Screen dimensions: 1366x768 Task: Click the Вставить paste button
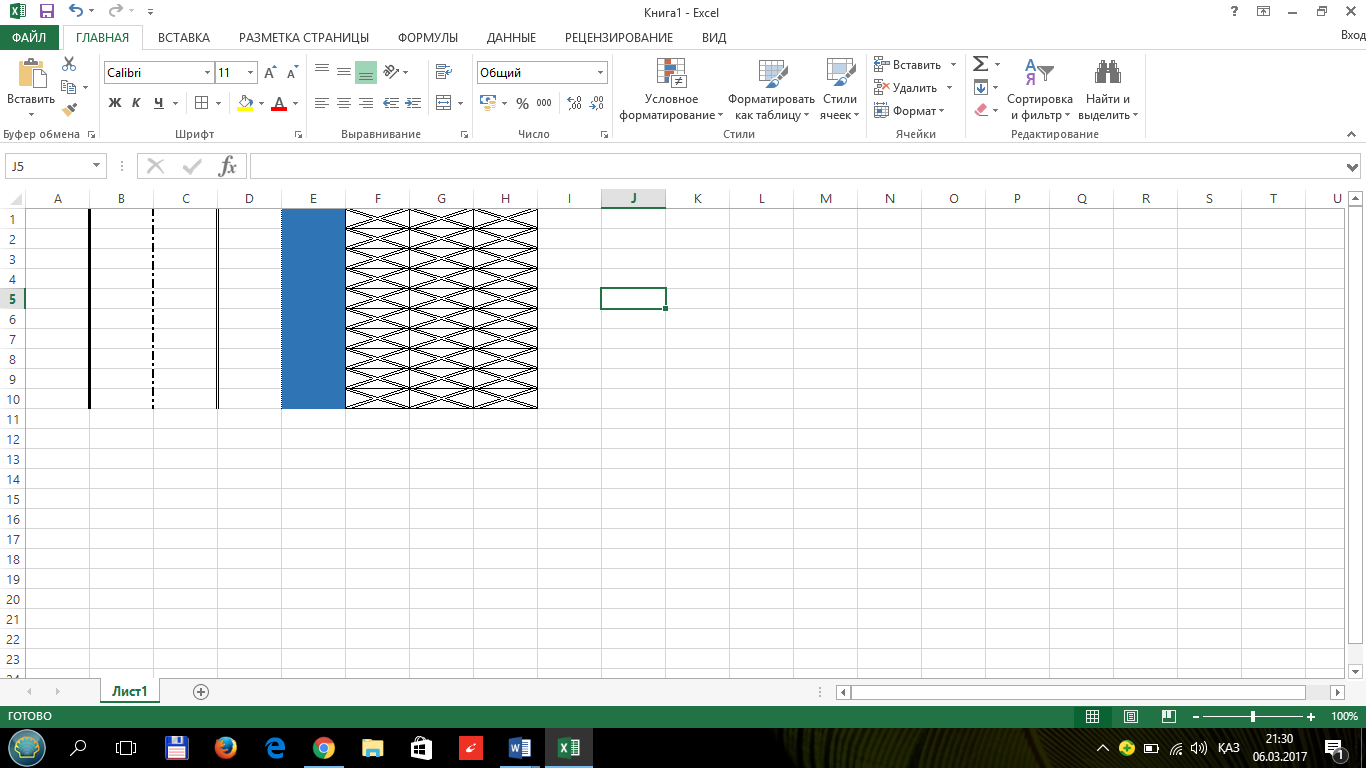[x=31, y=87]
